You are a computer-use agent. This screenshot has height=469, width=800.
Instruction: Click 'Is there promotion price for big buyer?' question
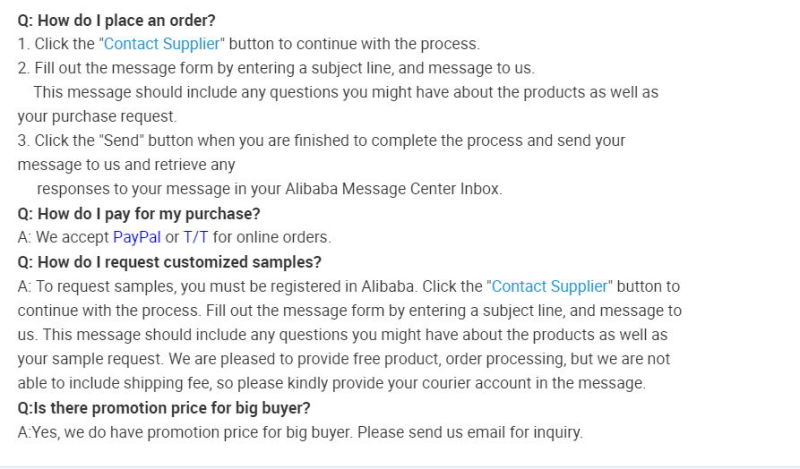(x=164, y=408)
